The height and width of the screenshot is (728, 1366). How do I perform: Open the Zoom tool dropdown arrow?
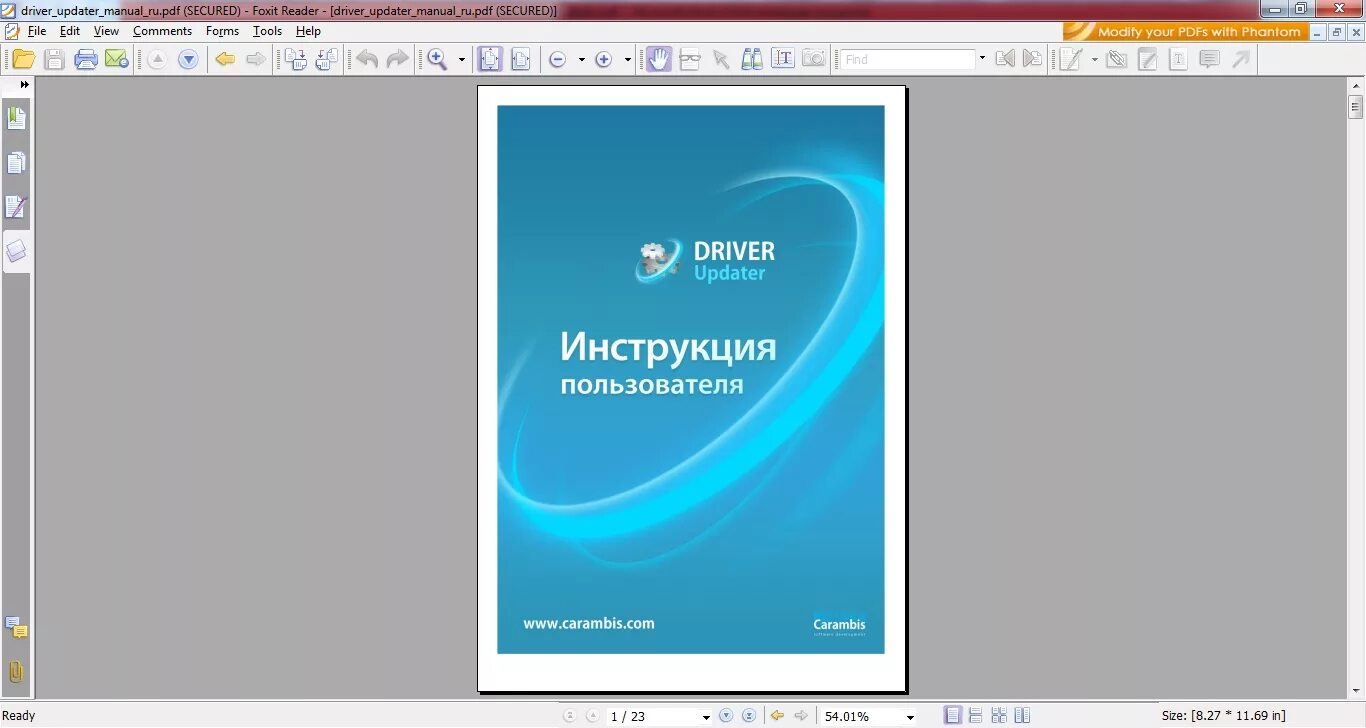click(x=462, y=59)
